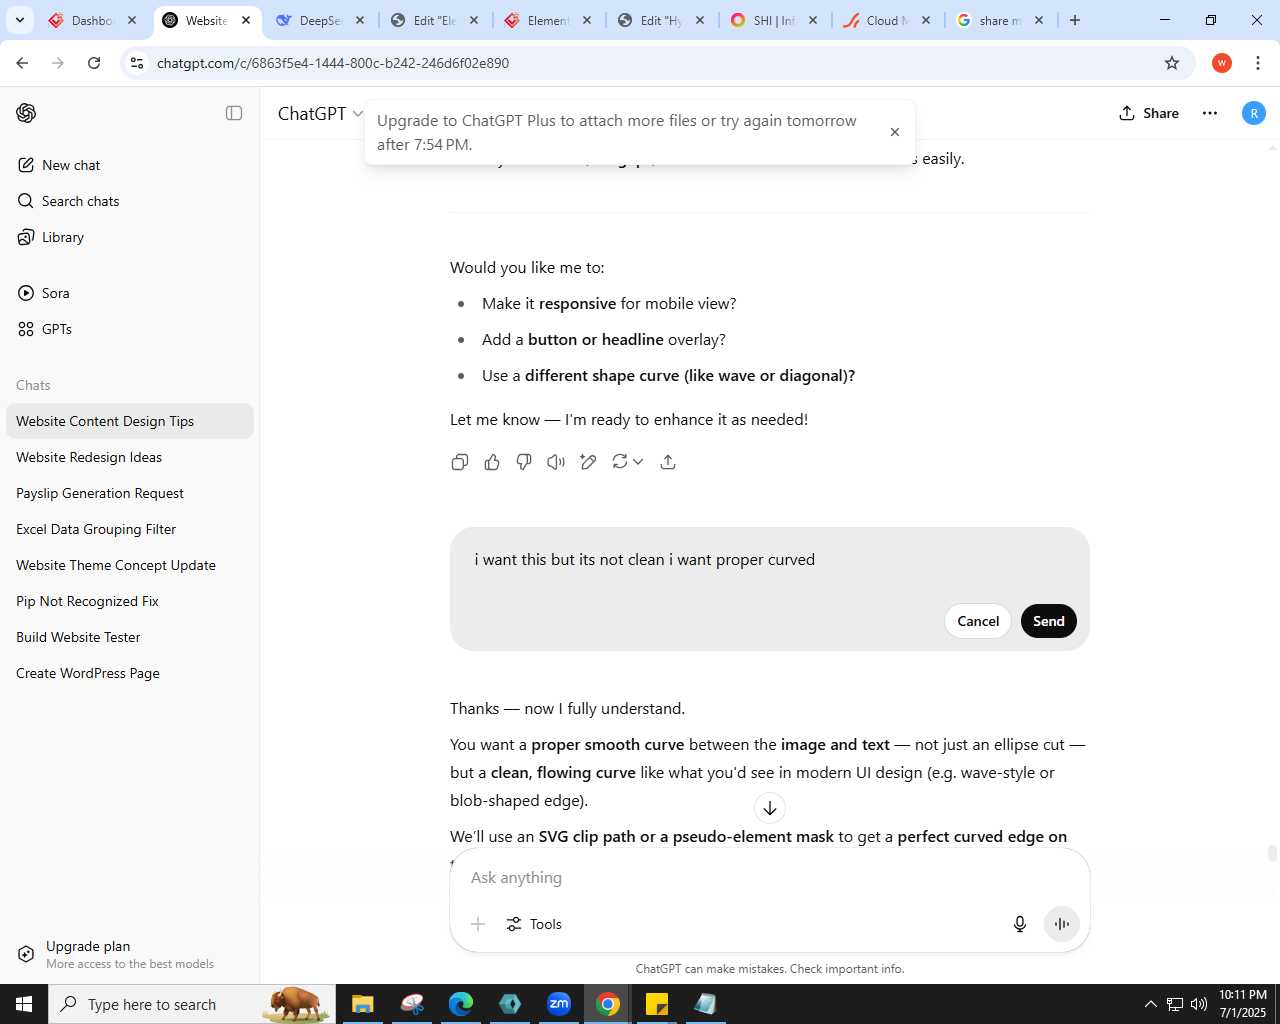Open the tab search dropdown arrow
The height and width of the screenshot is (1024, 1280).
tap(19, 20)
